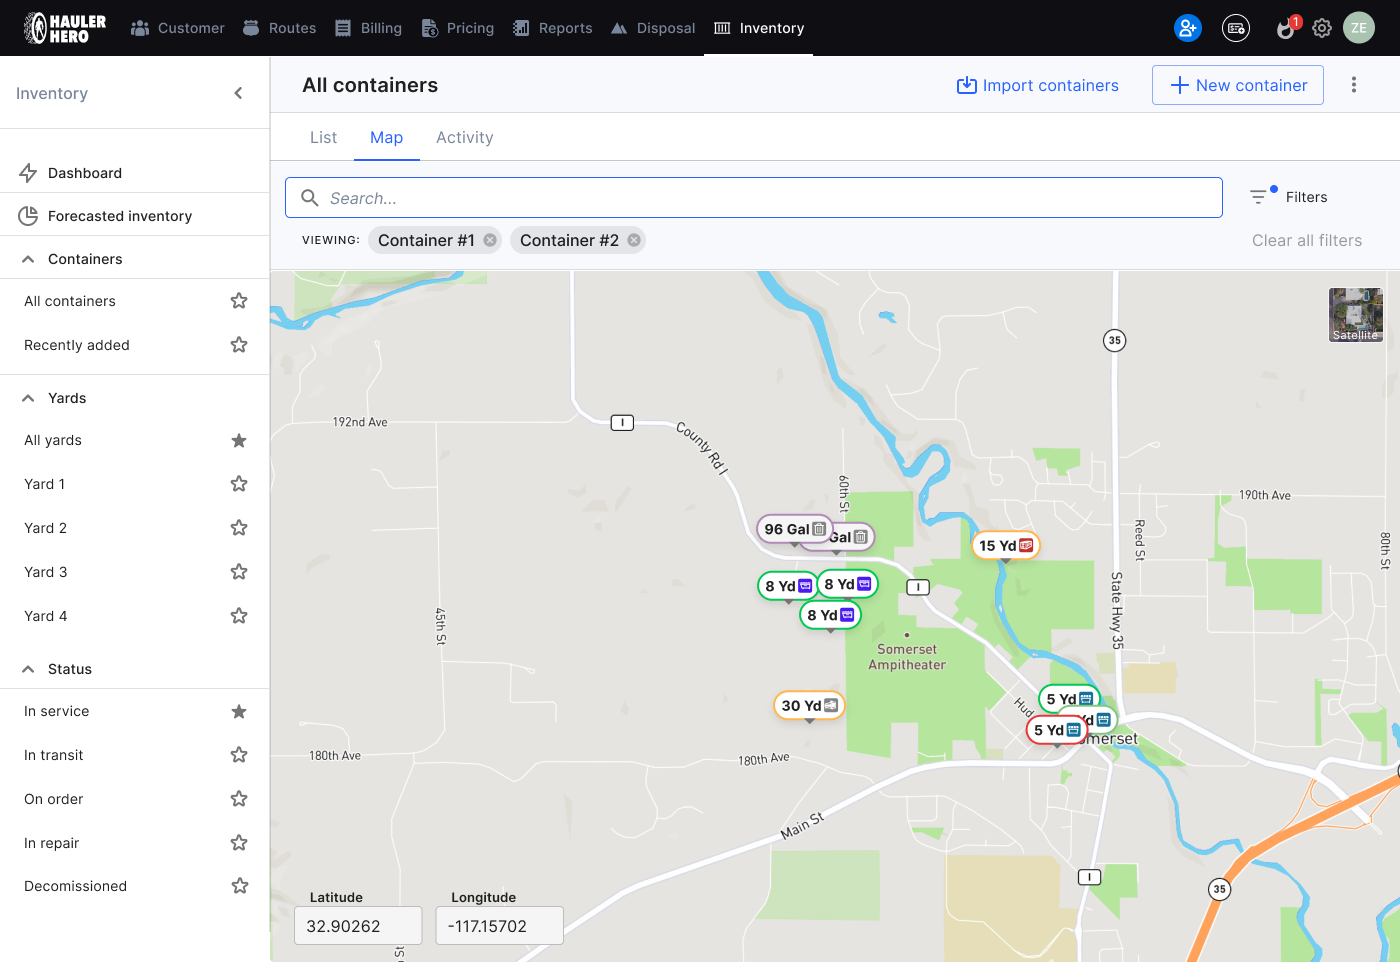Remove the Container #2 filter chip
The height and width of the screenshot is (962, 1400).
(x=634, y=240)
